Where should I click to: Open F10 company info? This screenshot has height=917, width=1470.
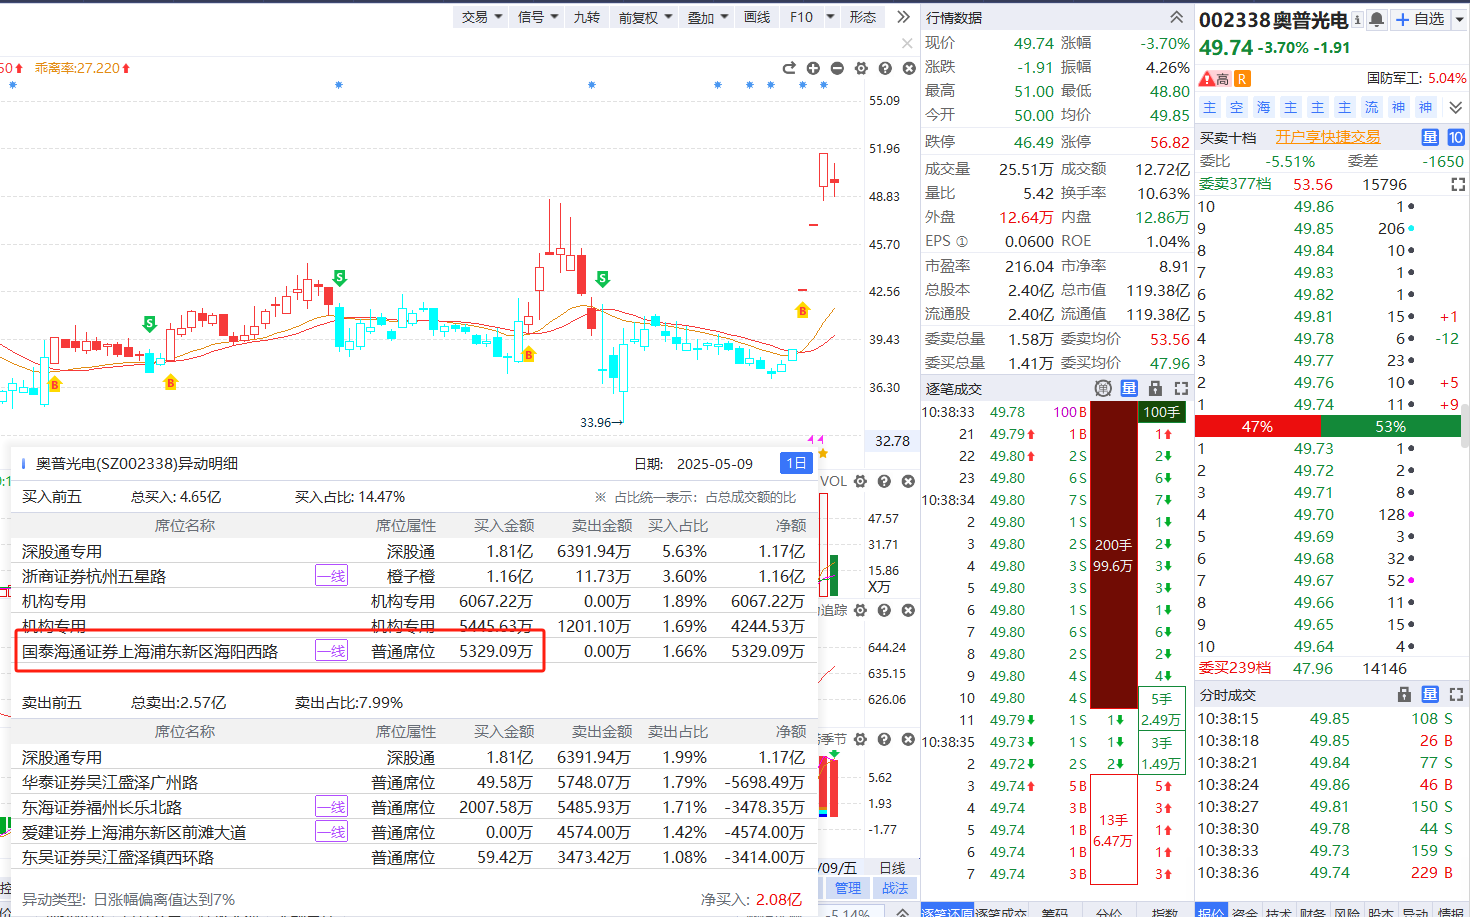point(801,17)
